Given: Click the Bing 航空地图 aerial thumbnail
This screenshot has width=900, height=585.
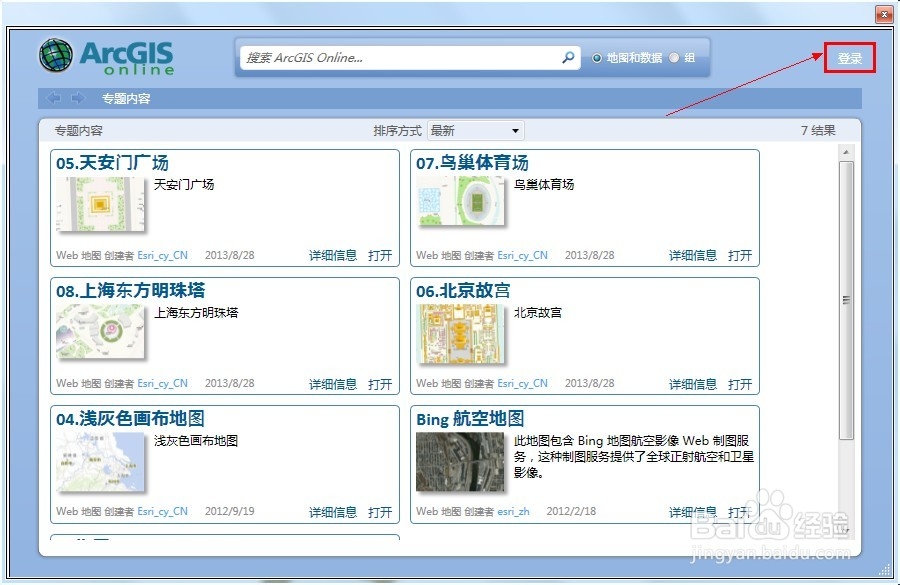Looking at the screenshot, I should click(x=460, y=462).
